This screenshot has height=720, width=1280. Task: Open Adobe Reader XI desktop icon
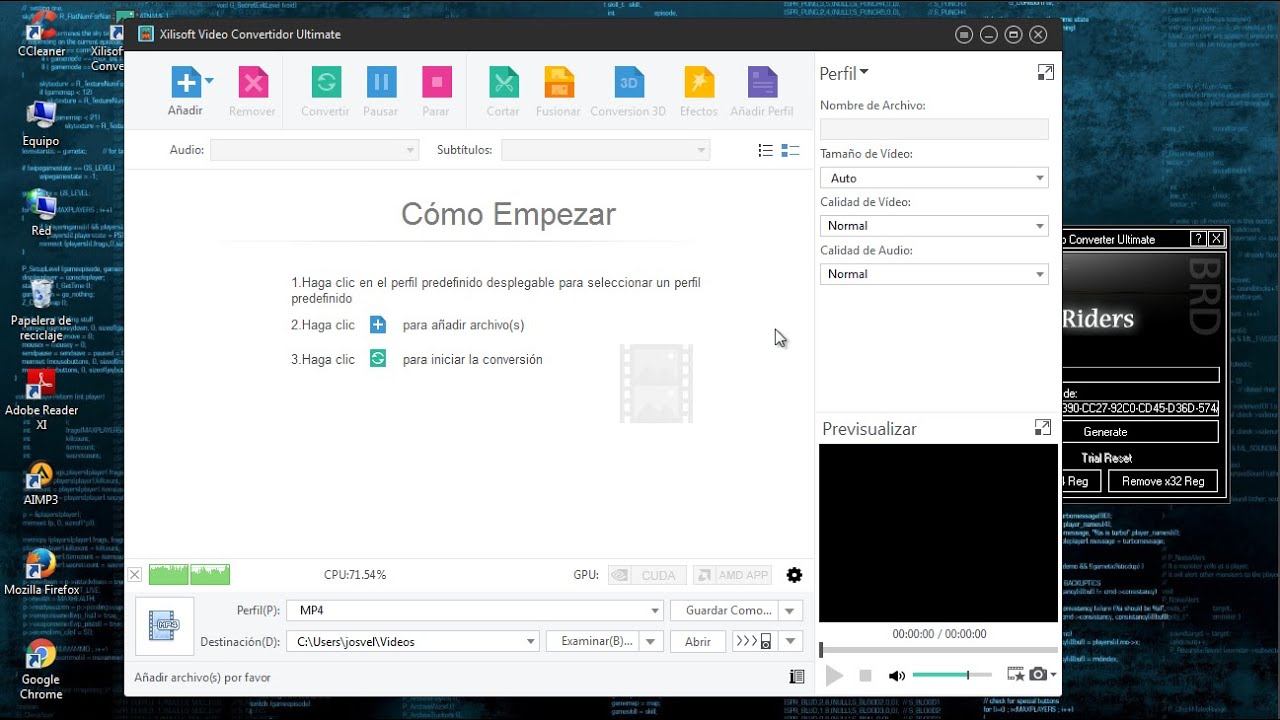[41, 399]
